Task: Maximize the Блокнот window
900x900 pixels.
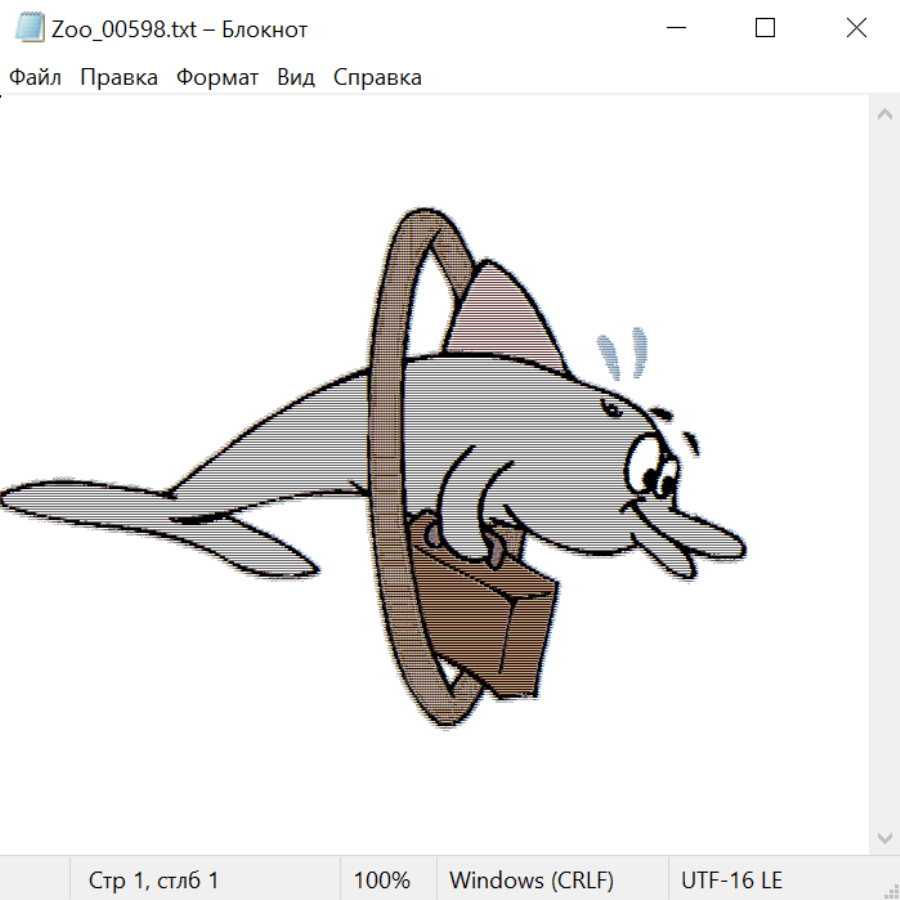Action: tap(765, 28)
